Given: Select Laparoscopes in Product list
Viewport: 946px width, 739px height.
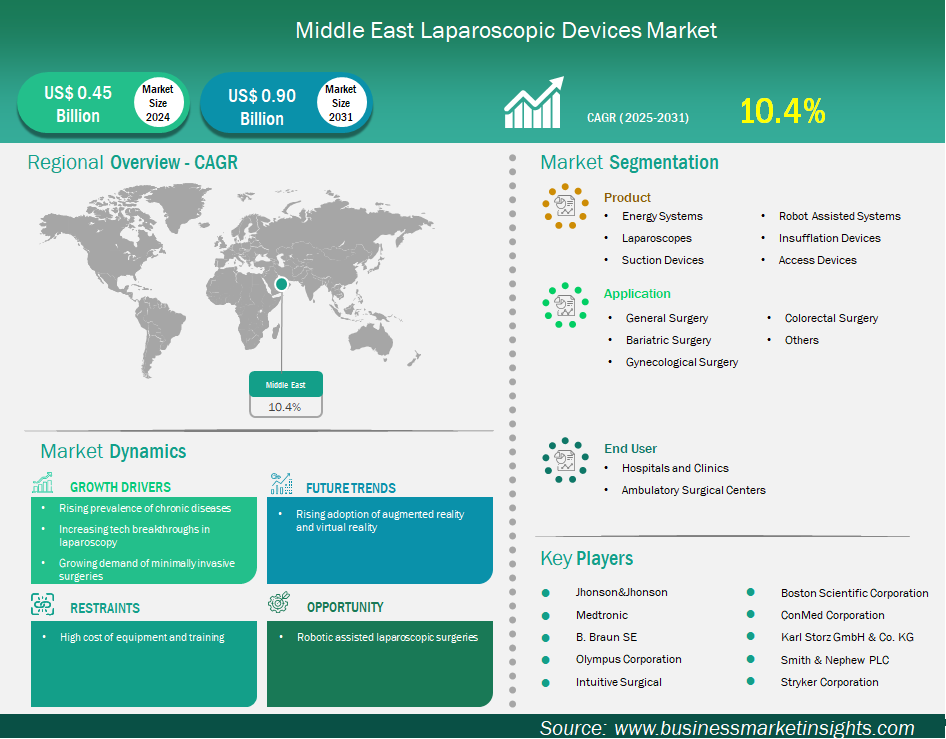Looking at the screenshot, I should [657, 238].
